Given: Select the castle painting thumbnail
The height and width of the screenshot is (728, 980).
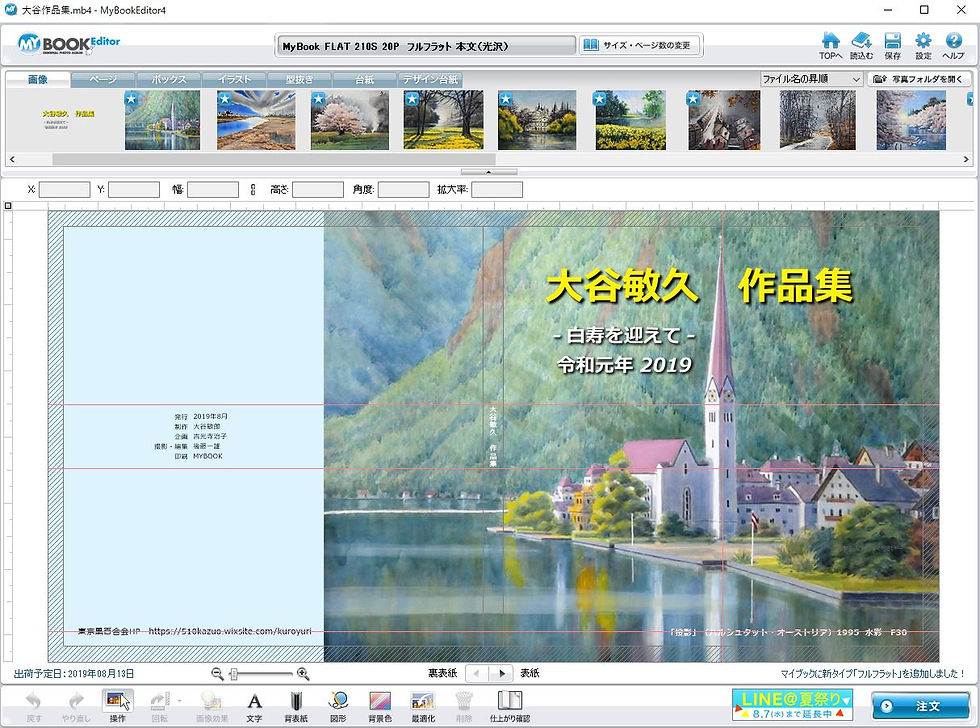Looking at the screenshot, I should [x=537, y=119].
